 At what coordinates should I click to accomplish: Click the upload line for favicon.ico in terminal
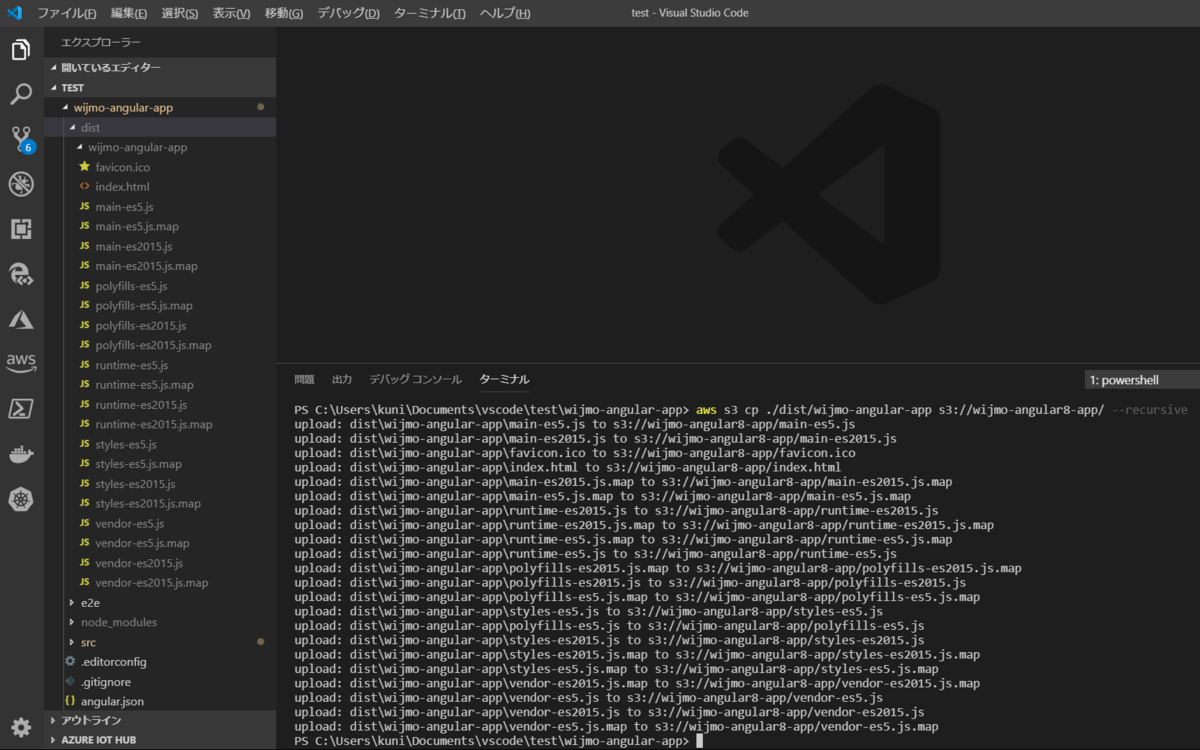coord(575,453)
